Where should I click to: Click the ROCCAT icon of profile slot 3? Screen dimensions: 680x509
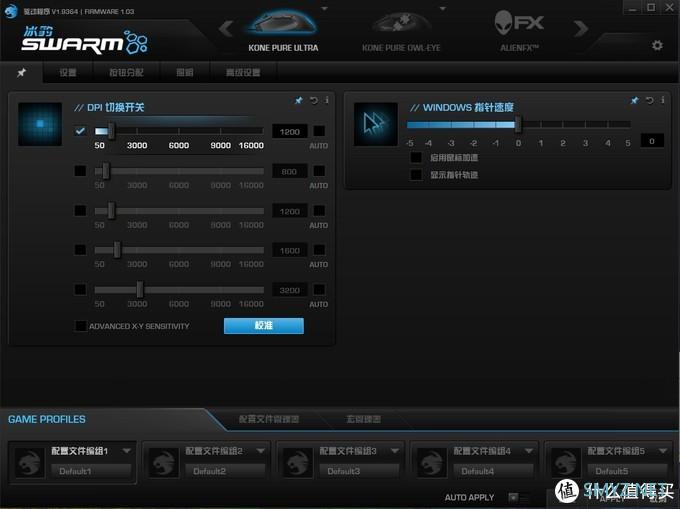298,463
